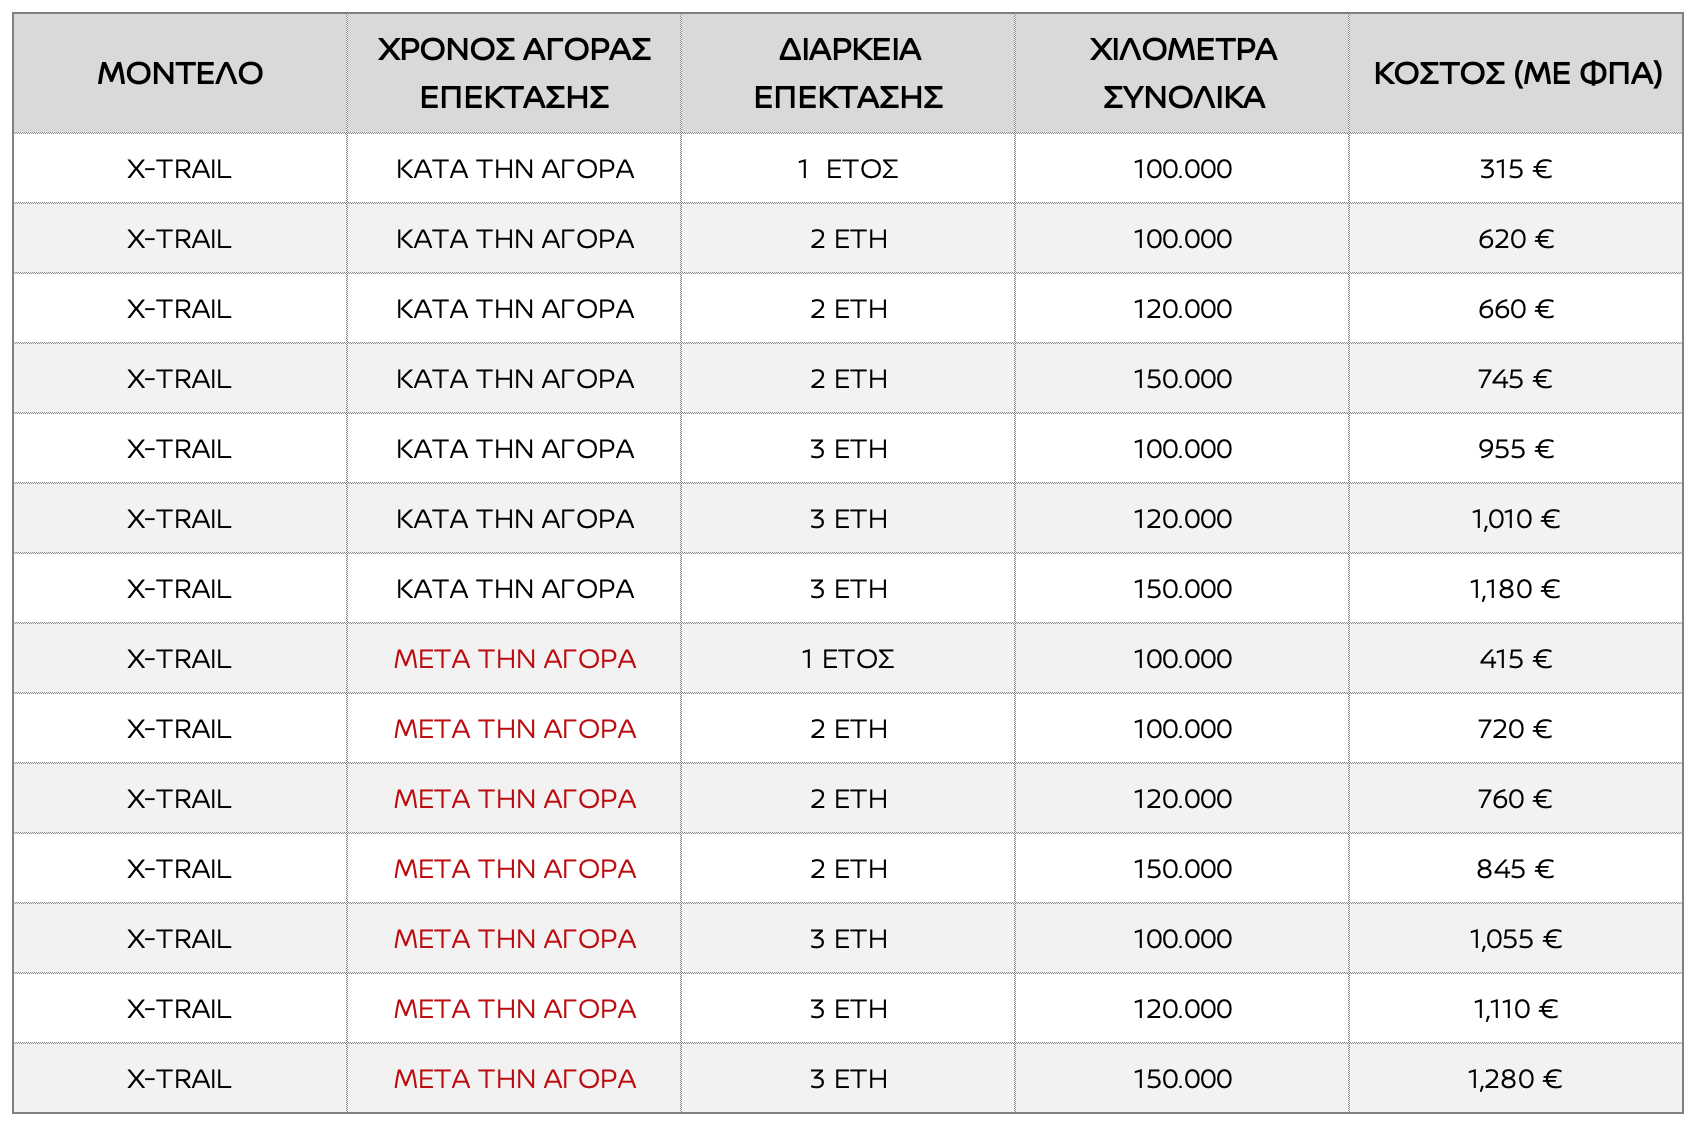The height and width of the screenshot is (1140, 1704).
Task: Select the 620 € cost cell
Action: 1515,239
